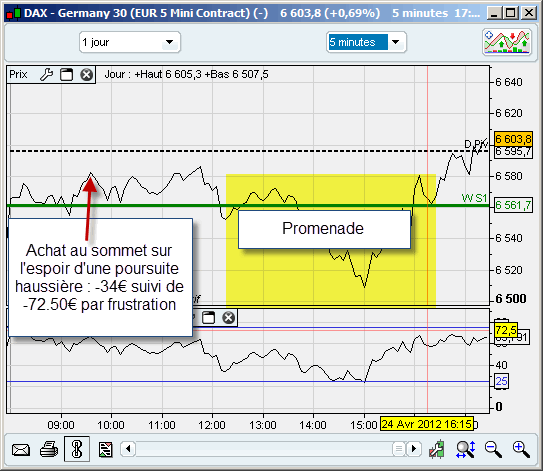The image size is (543, 471).
Task: Click the zoom out magnifier
Action: click(493, 450)
